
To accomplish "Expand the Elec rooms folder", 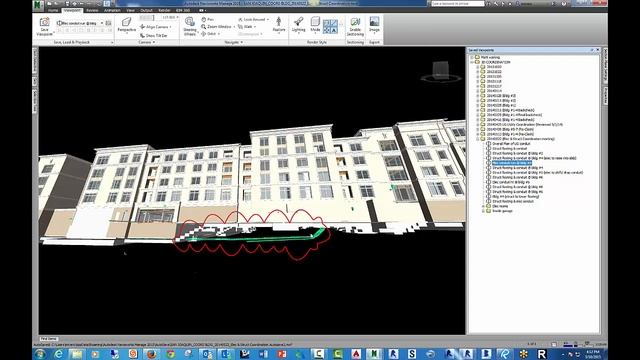I will pos(483,206).
